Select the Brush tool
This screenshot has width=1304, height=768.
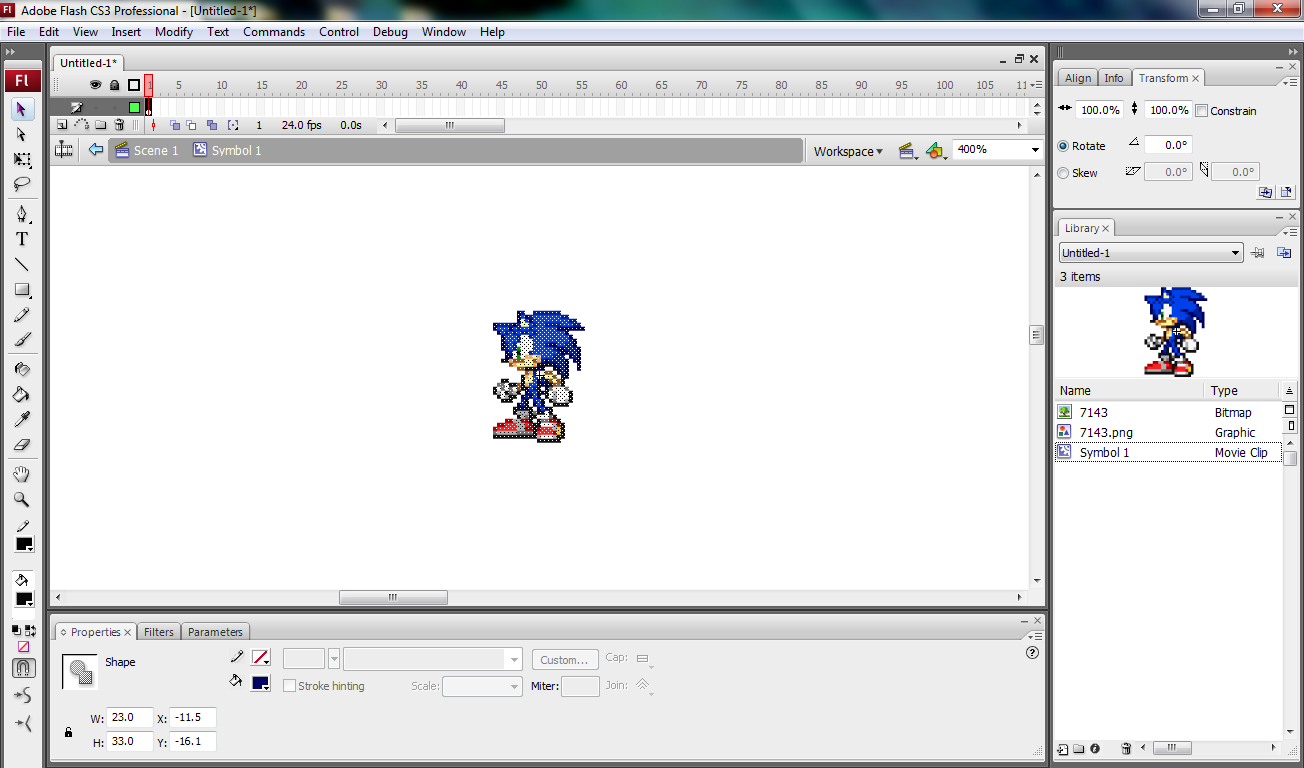22,340
